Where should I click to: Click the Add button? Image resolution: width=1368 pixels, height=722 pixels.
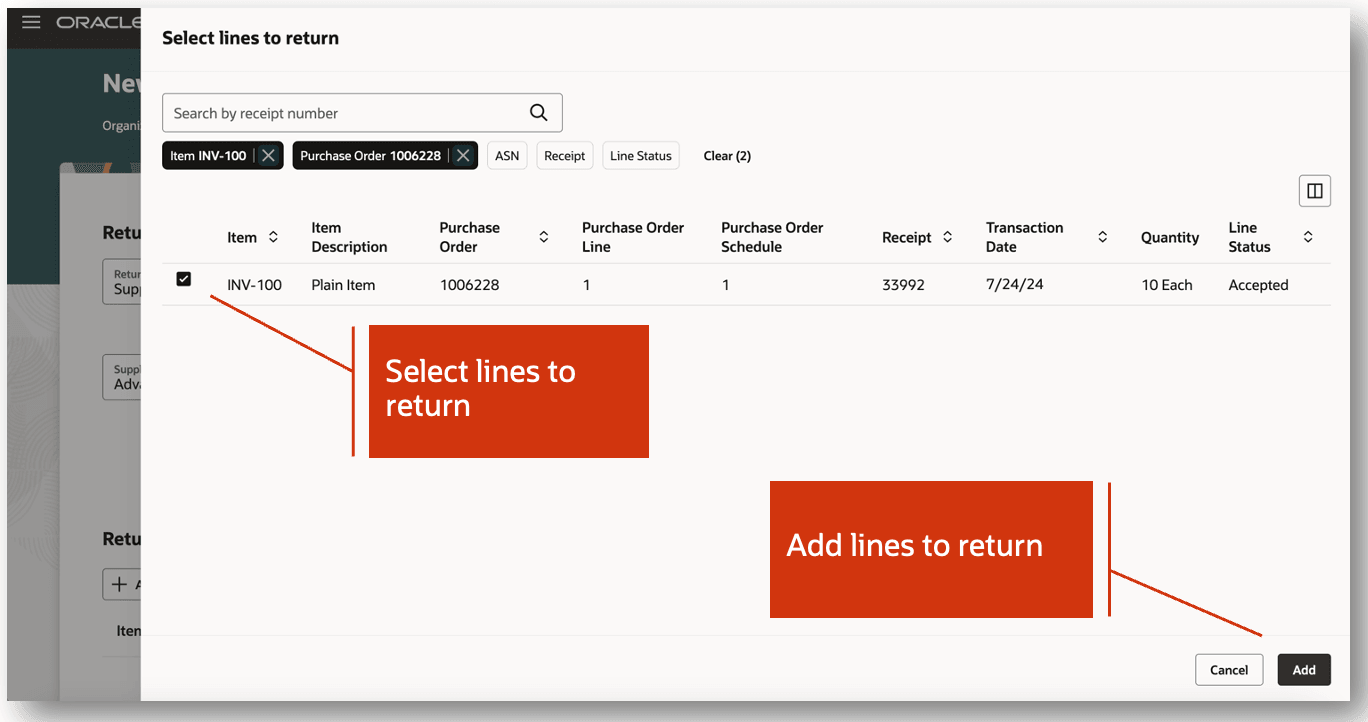coord(1304,670)
